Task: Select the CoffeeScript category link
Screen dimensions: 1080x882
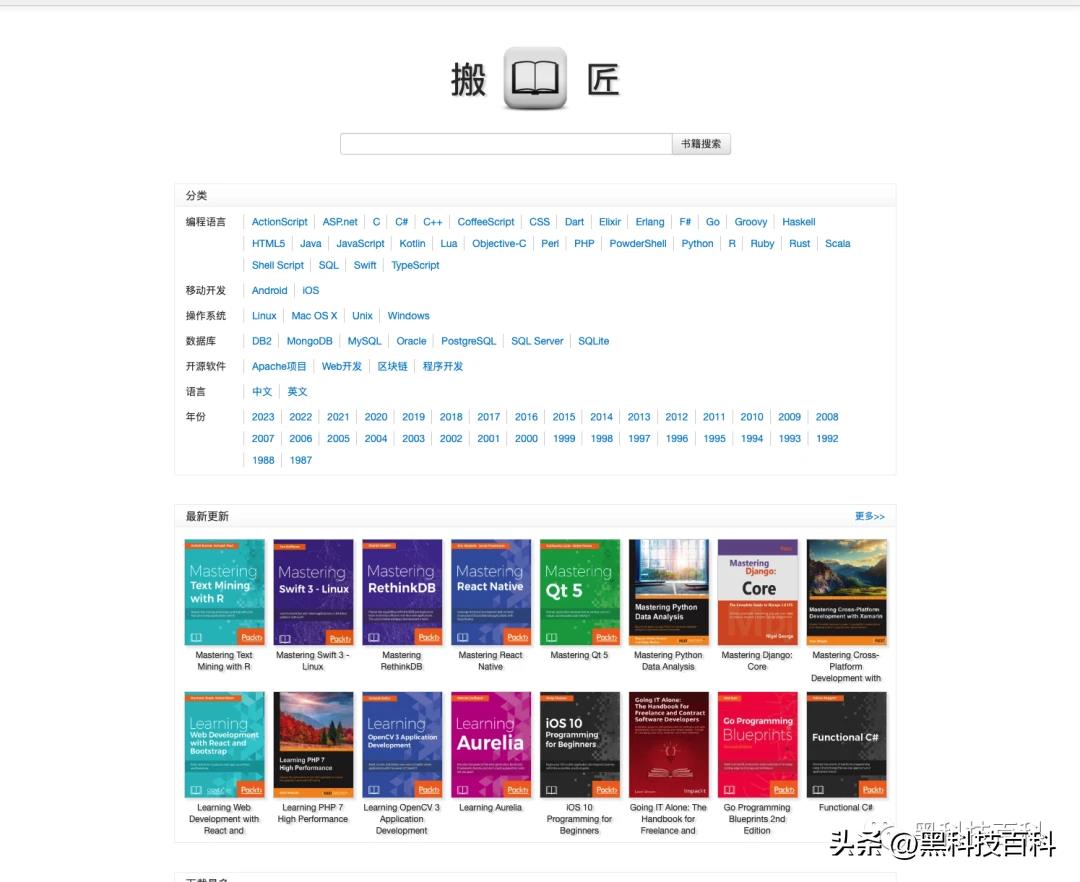Action: click(x=486, y=222)
